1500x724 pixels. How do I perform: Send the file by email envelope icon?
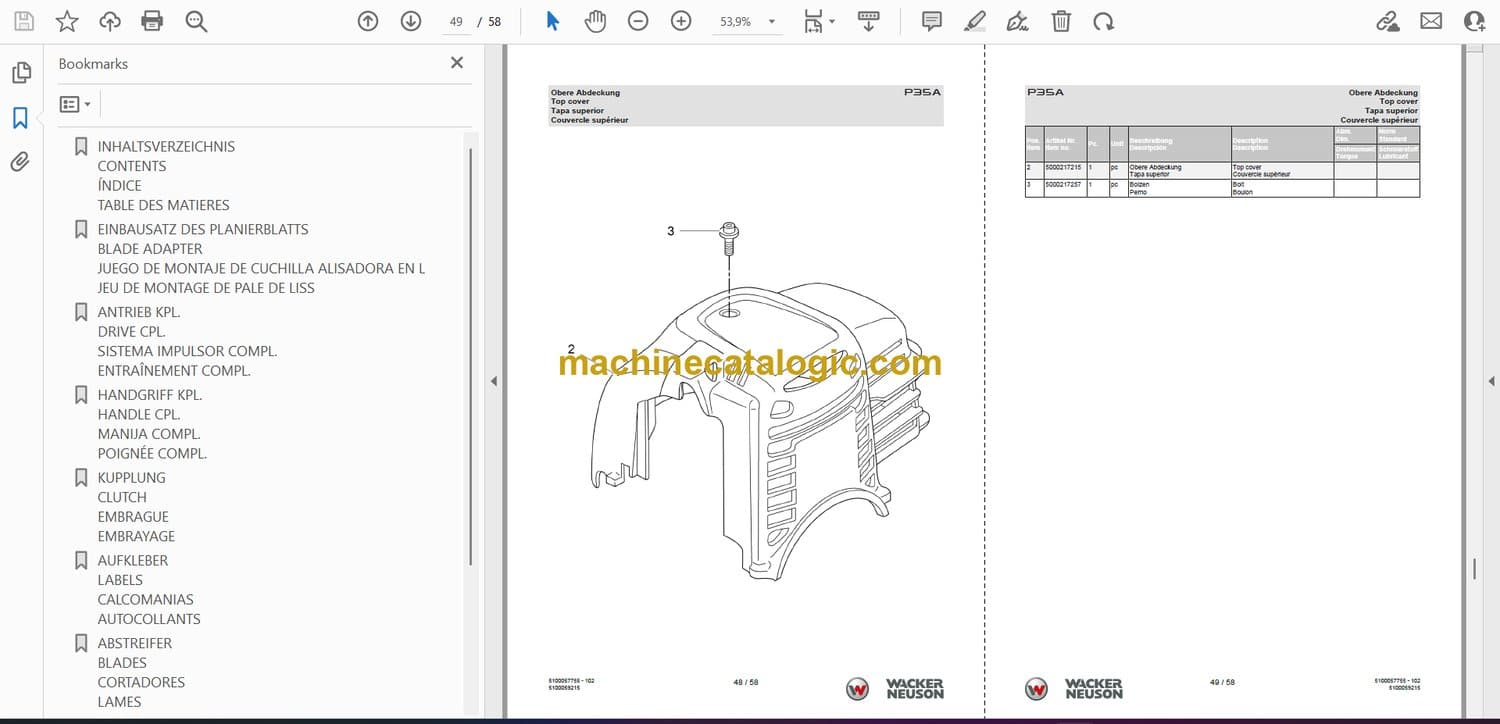coord(1431,21)
